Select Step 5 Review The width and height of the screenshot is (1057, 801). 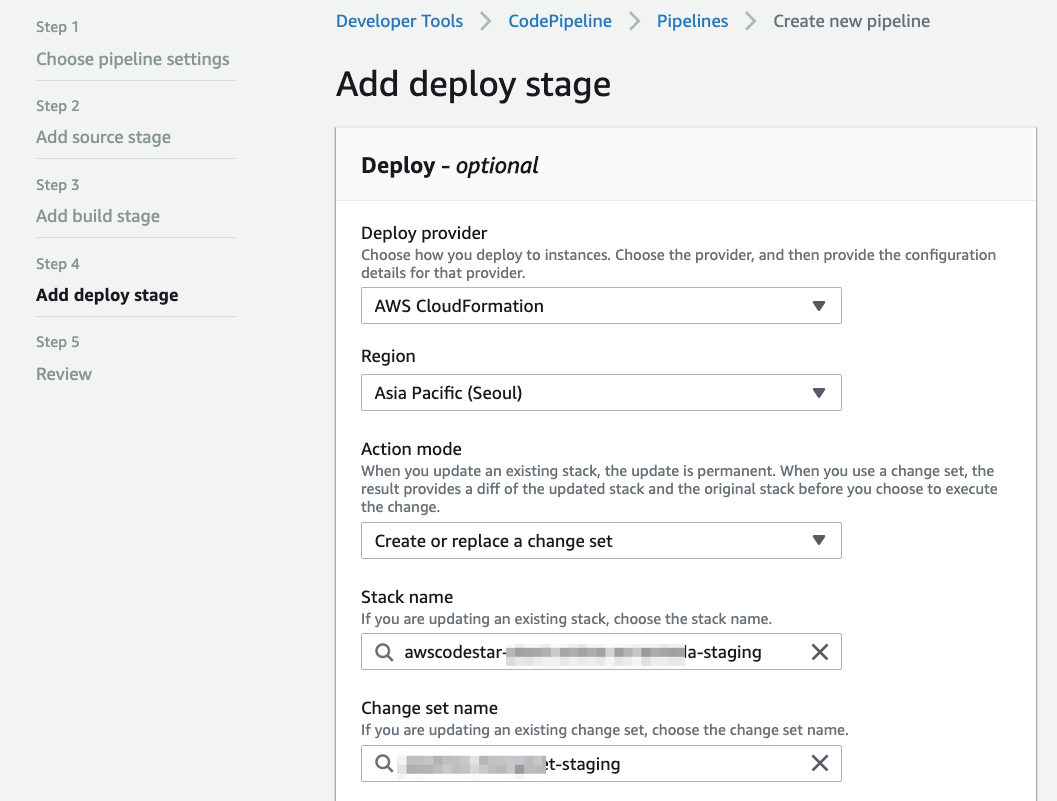point(64,374)
